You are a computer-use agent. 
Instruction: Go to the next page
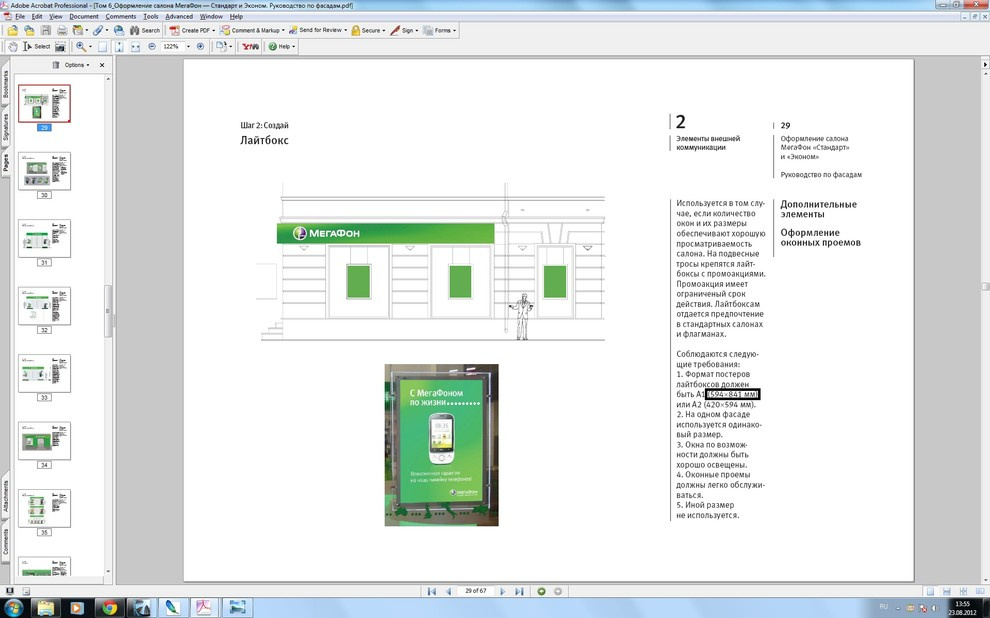(x=503, y=591)
